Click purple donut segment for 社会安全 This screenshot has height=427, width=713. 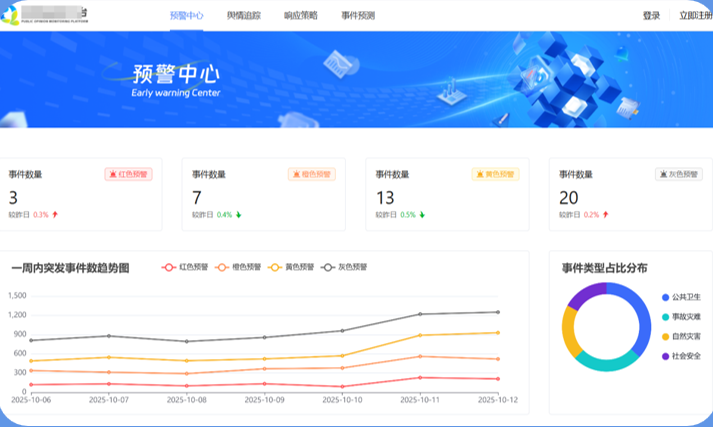(x=585, y=294)
